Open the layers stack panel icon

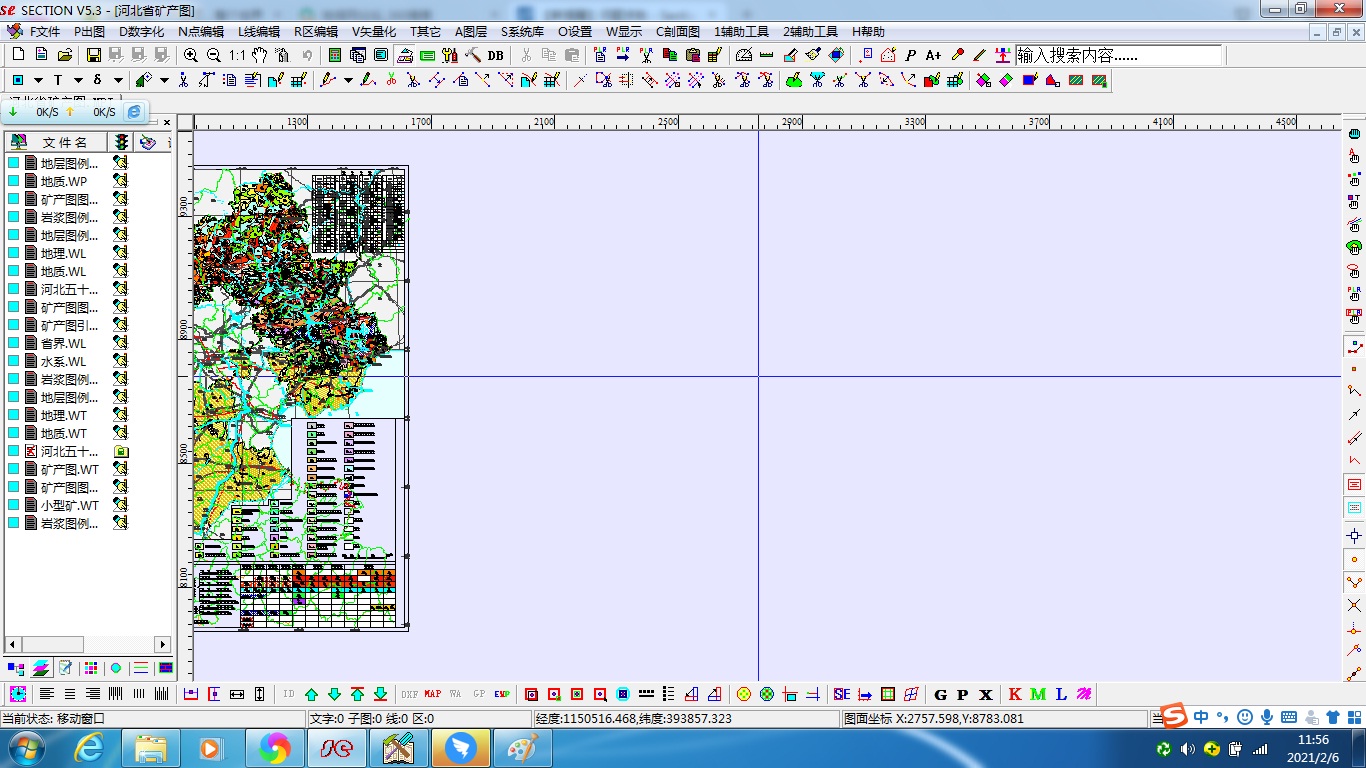[41, 668]
